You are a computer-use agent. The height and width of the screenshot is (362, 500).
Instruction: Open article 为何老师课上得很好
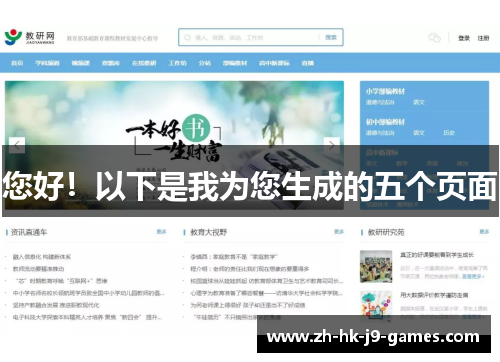point(248,305)
